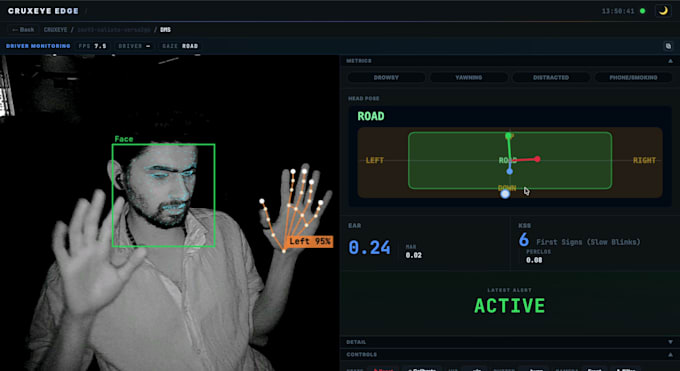Click the First Signs (Slow Blinks) text
680x371 pixels.
[588, 242]
